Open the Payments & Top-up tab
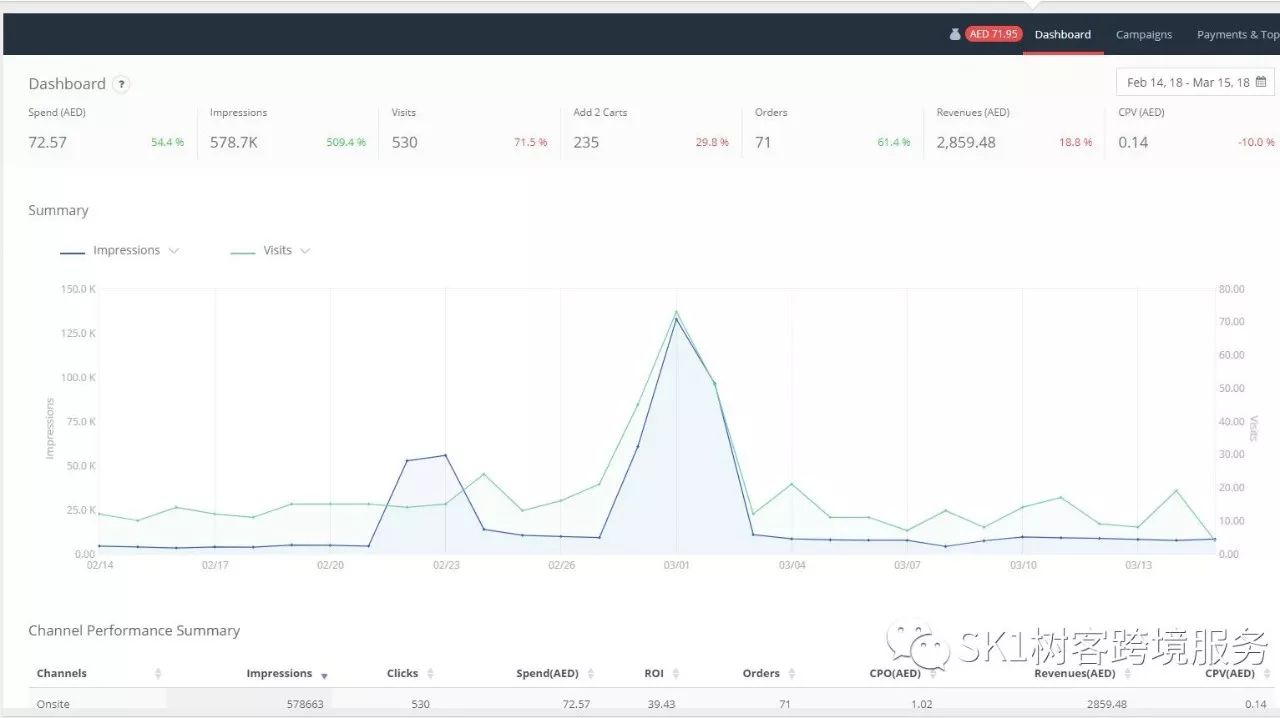The image size is (1280, 718). click(x=1238, y=34)
